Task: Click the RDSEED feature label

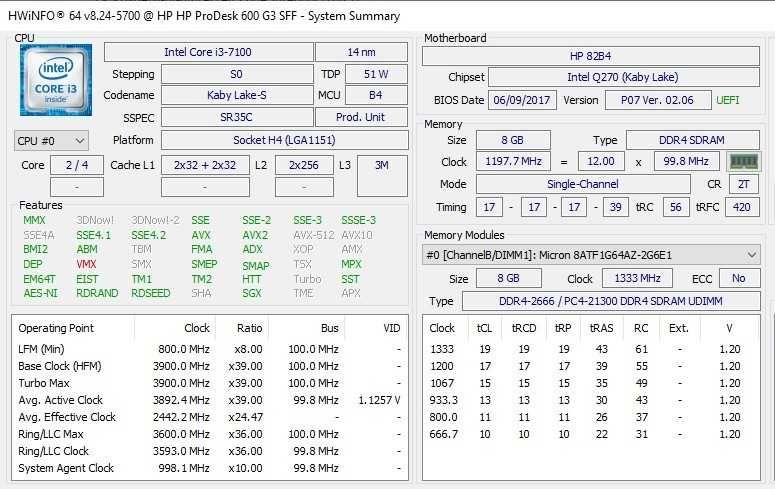Action: 151,293
